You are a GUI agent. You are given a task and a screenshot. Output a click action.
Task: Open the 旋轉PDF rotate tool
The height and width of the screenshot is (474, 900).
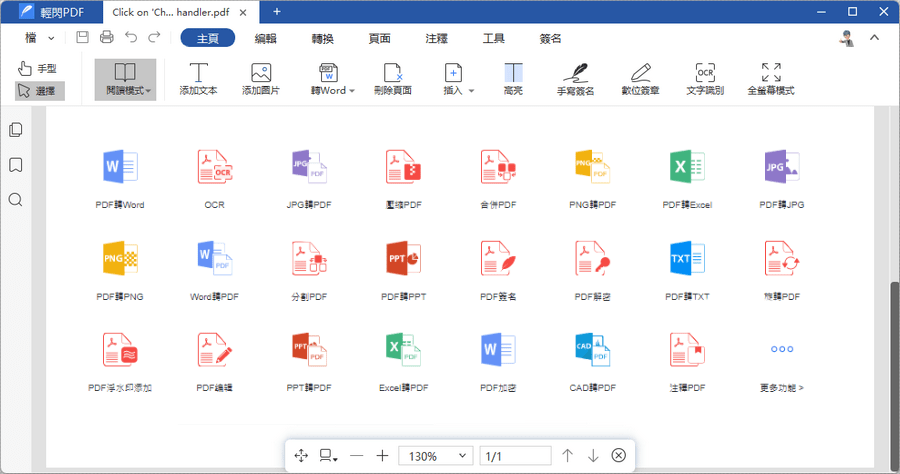point(782,270)
